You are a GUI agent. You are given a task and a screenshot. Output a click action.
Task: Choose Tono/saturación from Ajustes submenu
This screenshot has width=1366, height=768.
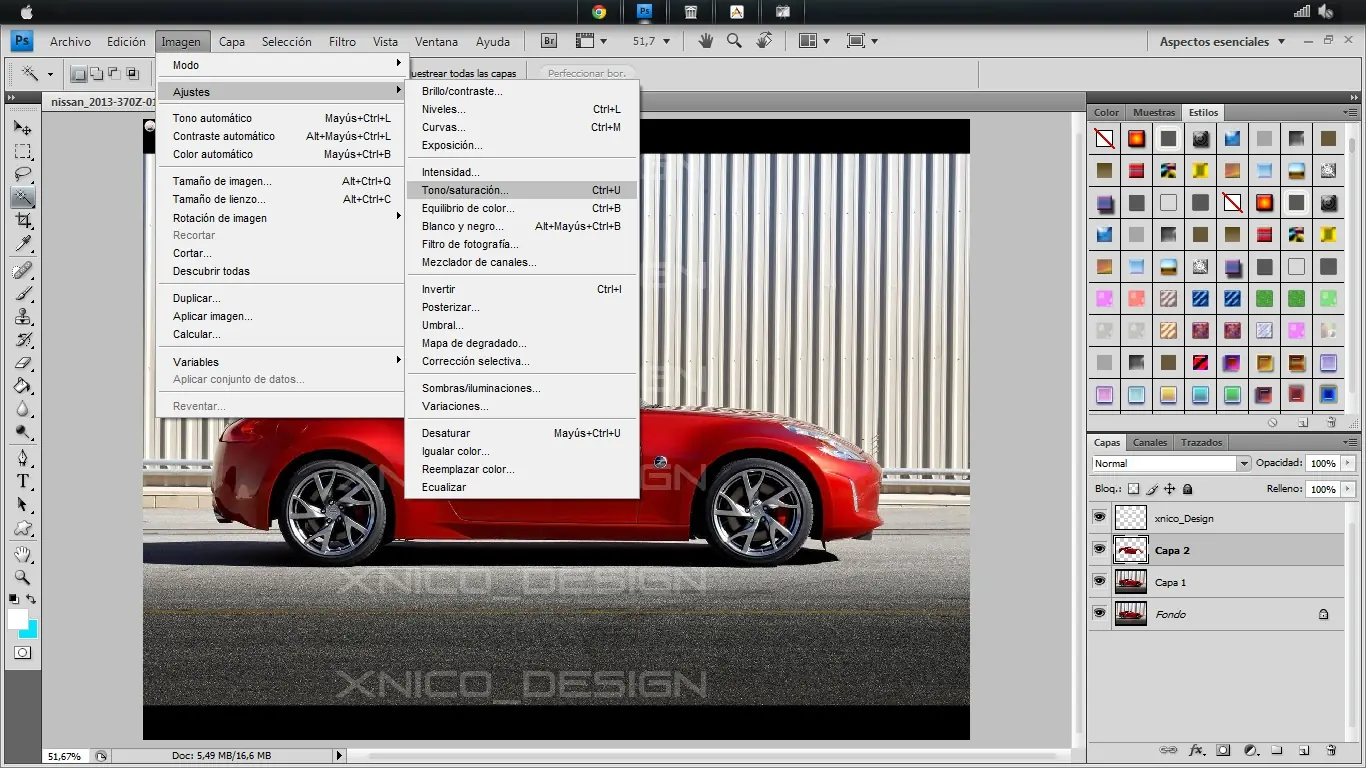[521, 190]
